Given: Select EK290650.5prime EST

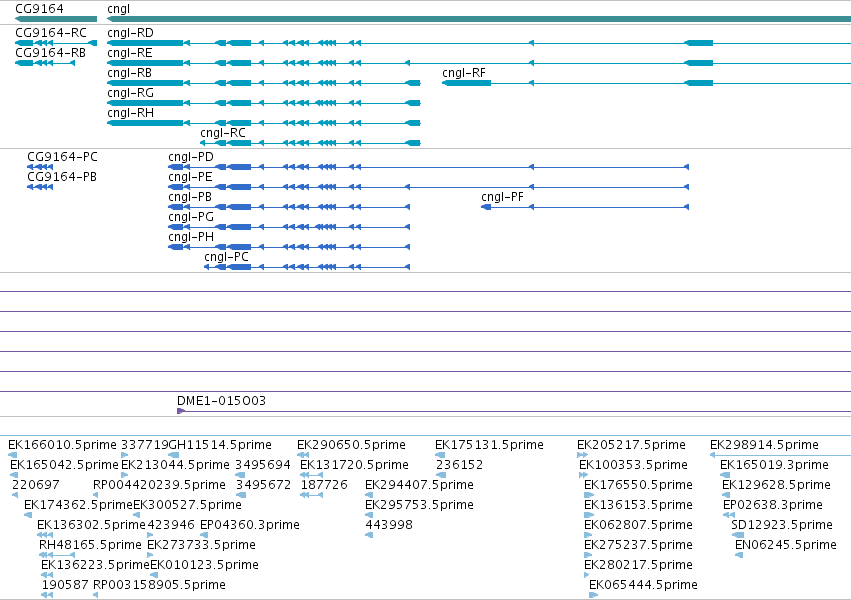Looking at the screenshot, I should [351, 445].
